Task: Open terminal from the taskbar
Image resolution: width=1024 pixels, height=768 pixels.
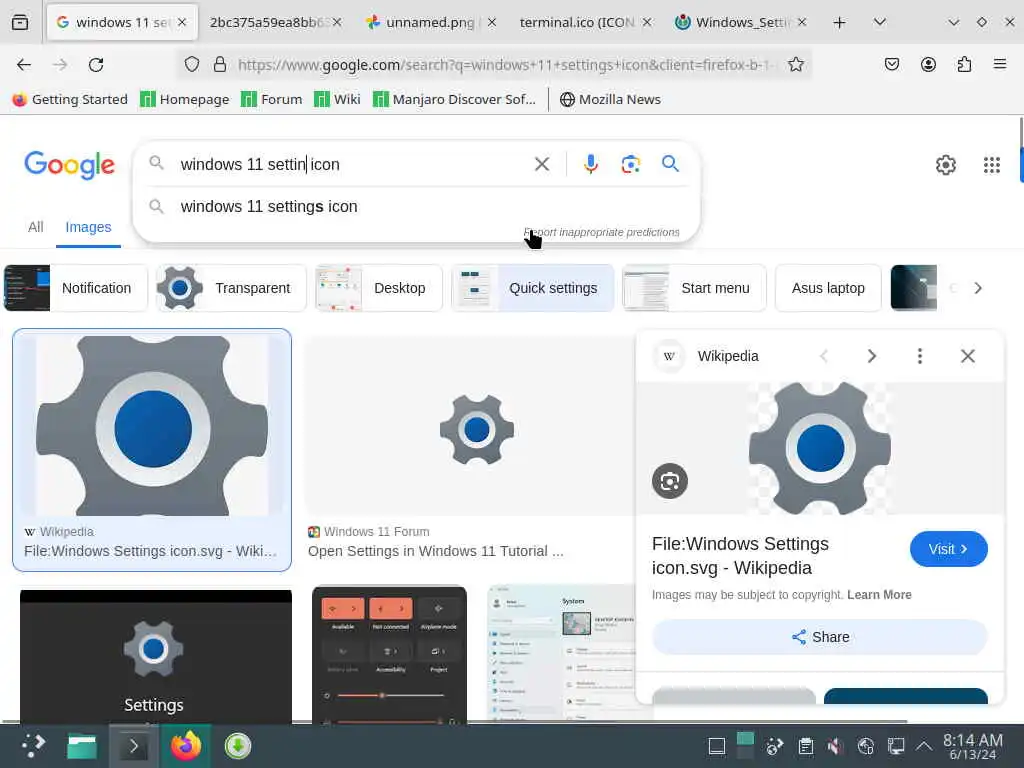Action: coord(133,746)
